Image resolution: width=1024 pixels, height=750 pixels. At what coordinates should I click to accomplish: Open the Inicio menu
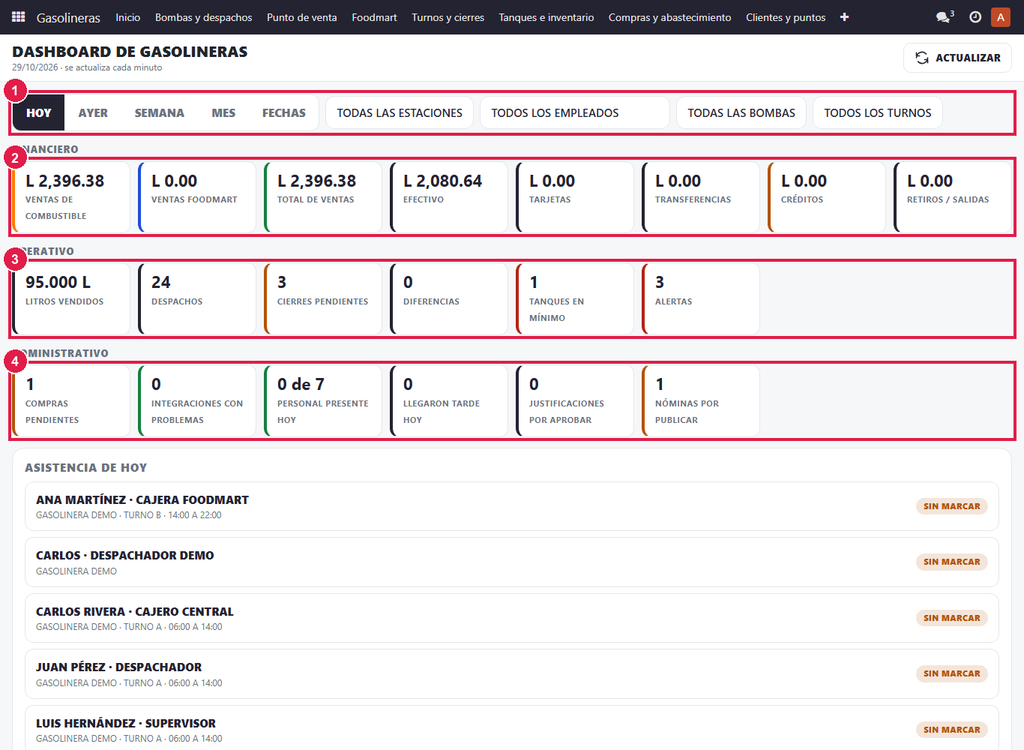128,18
